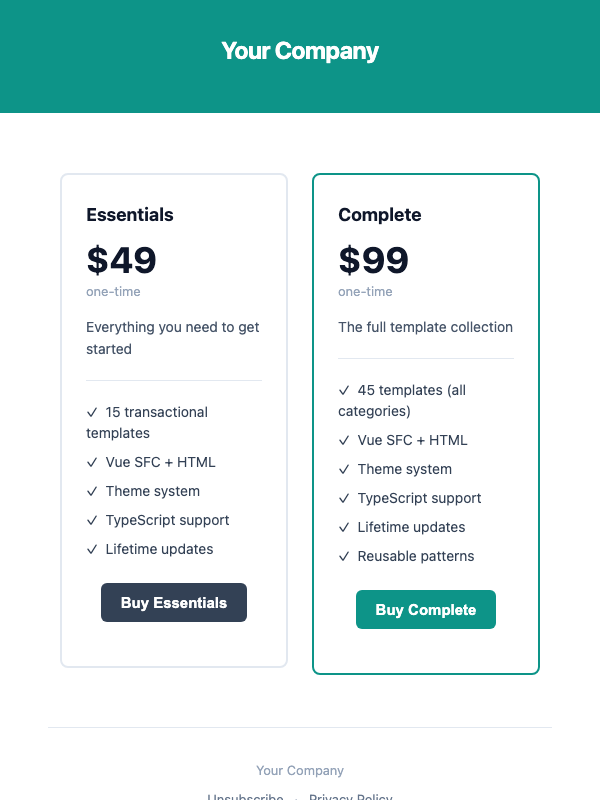Select the Complete plan title
The width and height of the screenshot is (600, 800).
(x=380, y=215)
